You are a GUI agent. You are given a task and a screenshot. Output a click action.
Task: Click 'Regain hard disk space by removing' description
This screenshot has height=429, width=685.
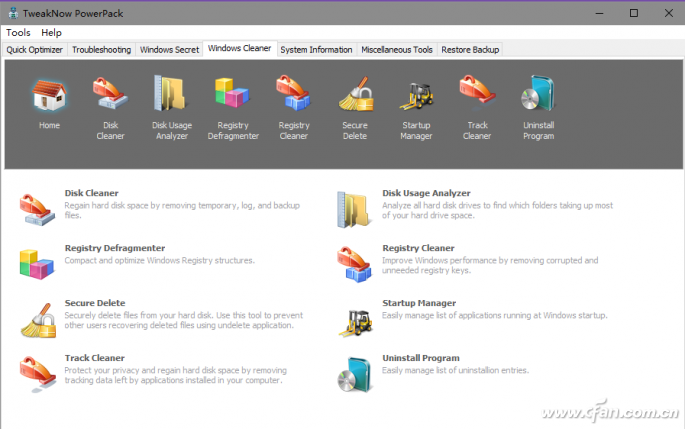(x=182, y=210)
